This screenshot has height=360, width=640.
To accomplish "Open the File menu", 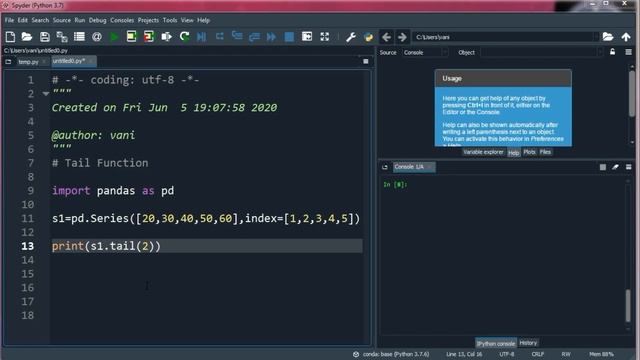I will pyautogui.click(x=9, y=20).
